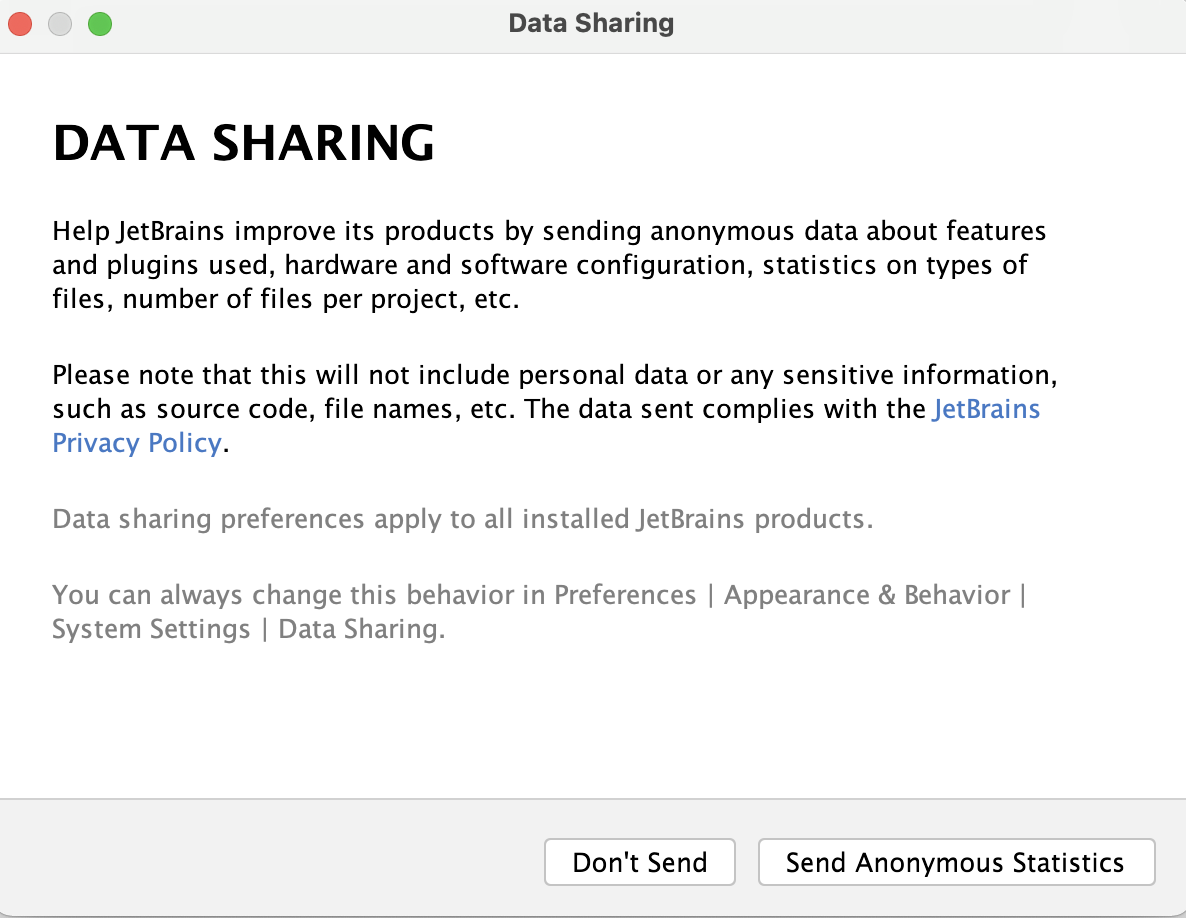Open the Privacy Policy link text

(x=137, y=443)
